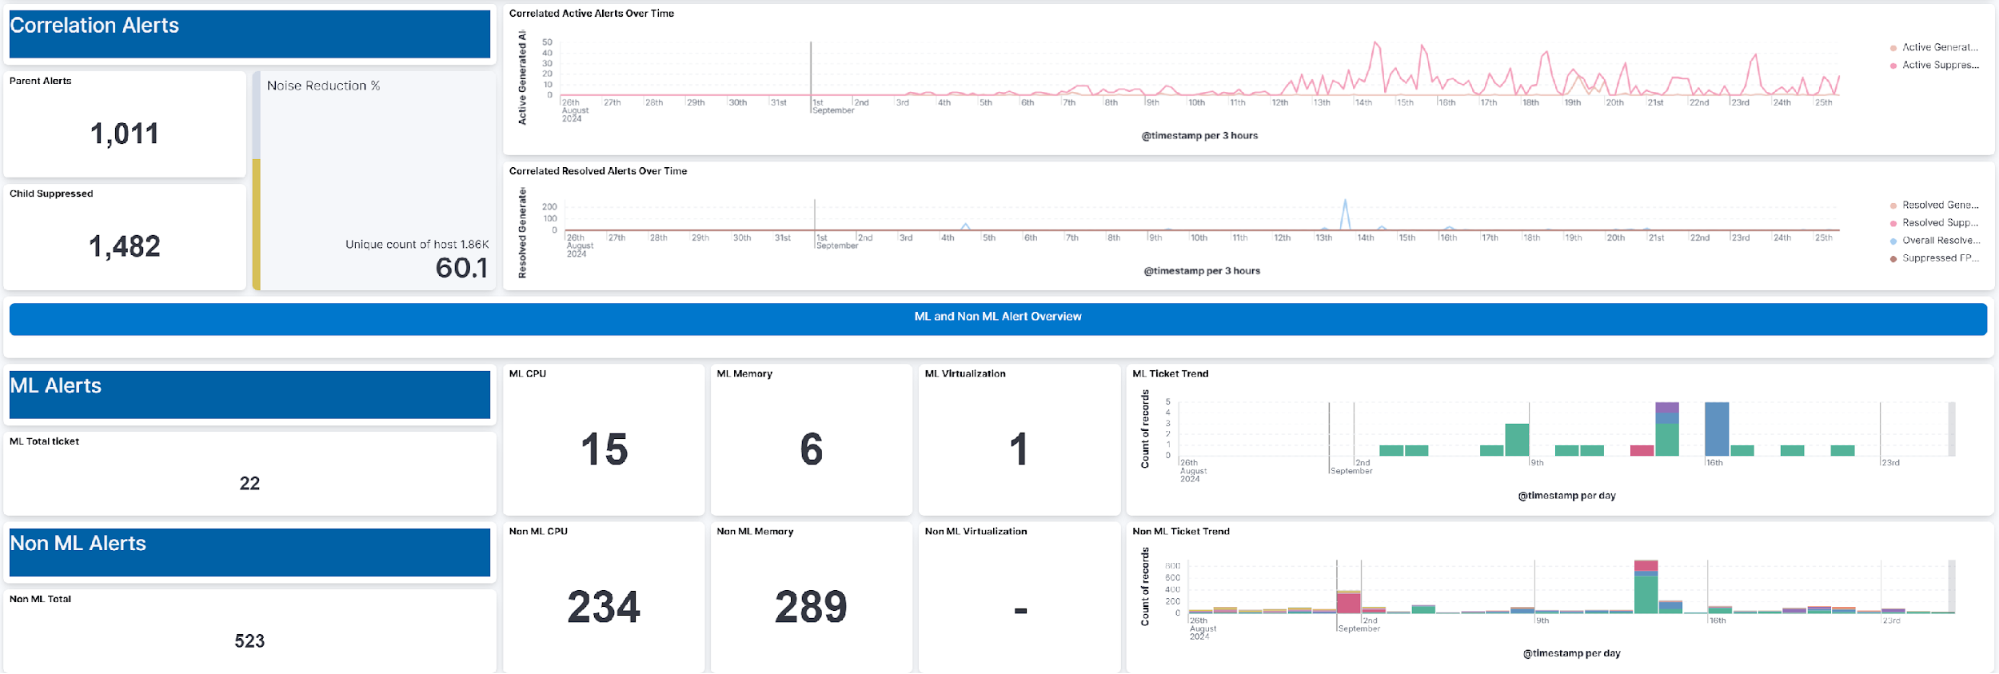The width and height of the screenshot is (1999, 674).
Task: Click the Parent Alerts panel title
Action: (40, 81)
